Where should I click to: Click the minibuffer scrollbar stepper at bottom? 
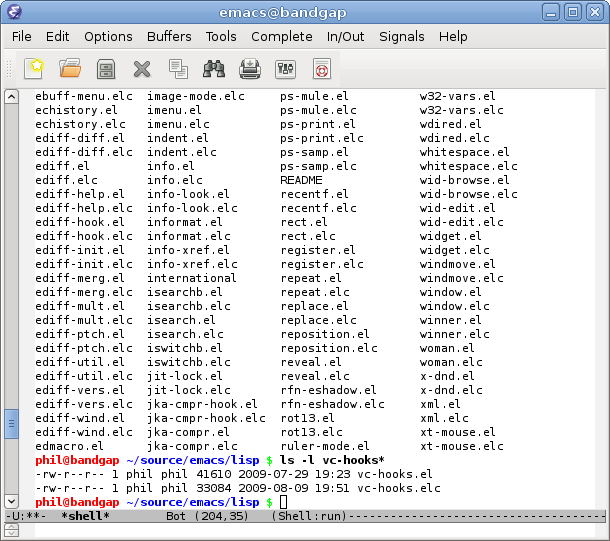(11, 530)
